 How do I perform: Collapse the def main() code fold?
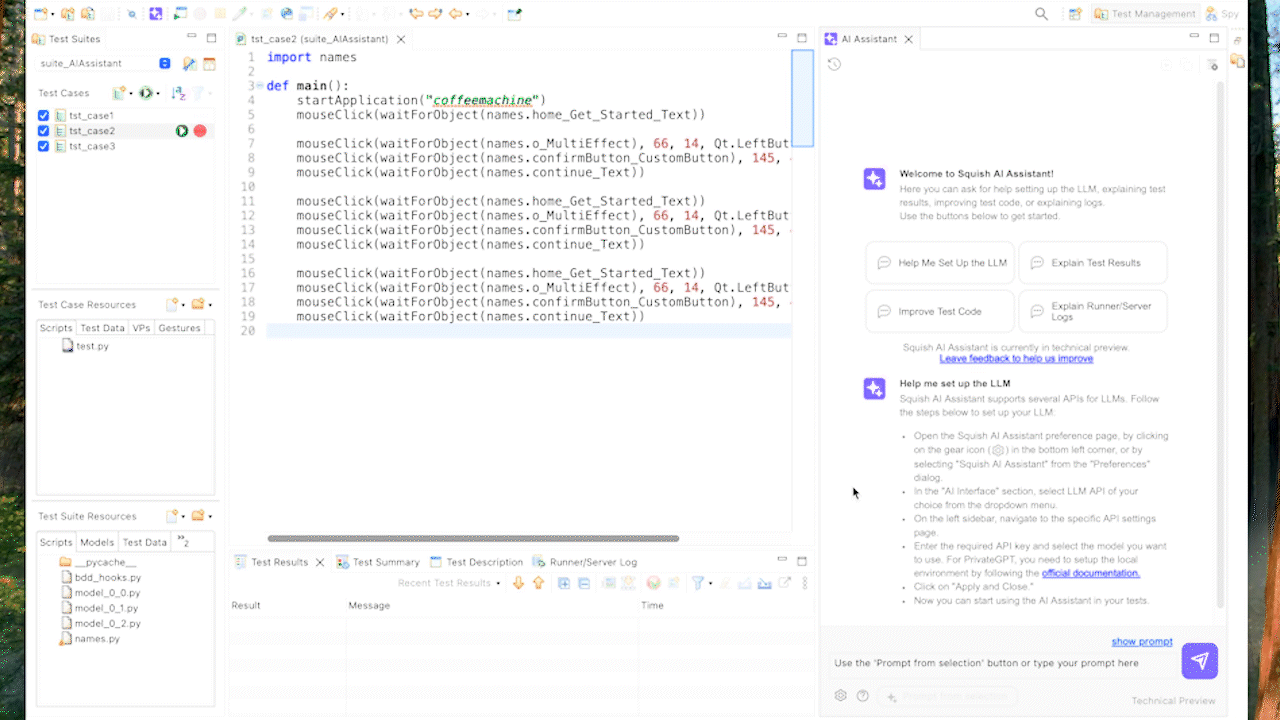[x=259, y=86]
